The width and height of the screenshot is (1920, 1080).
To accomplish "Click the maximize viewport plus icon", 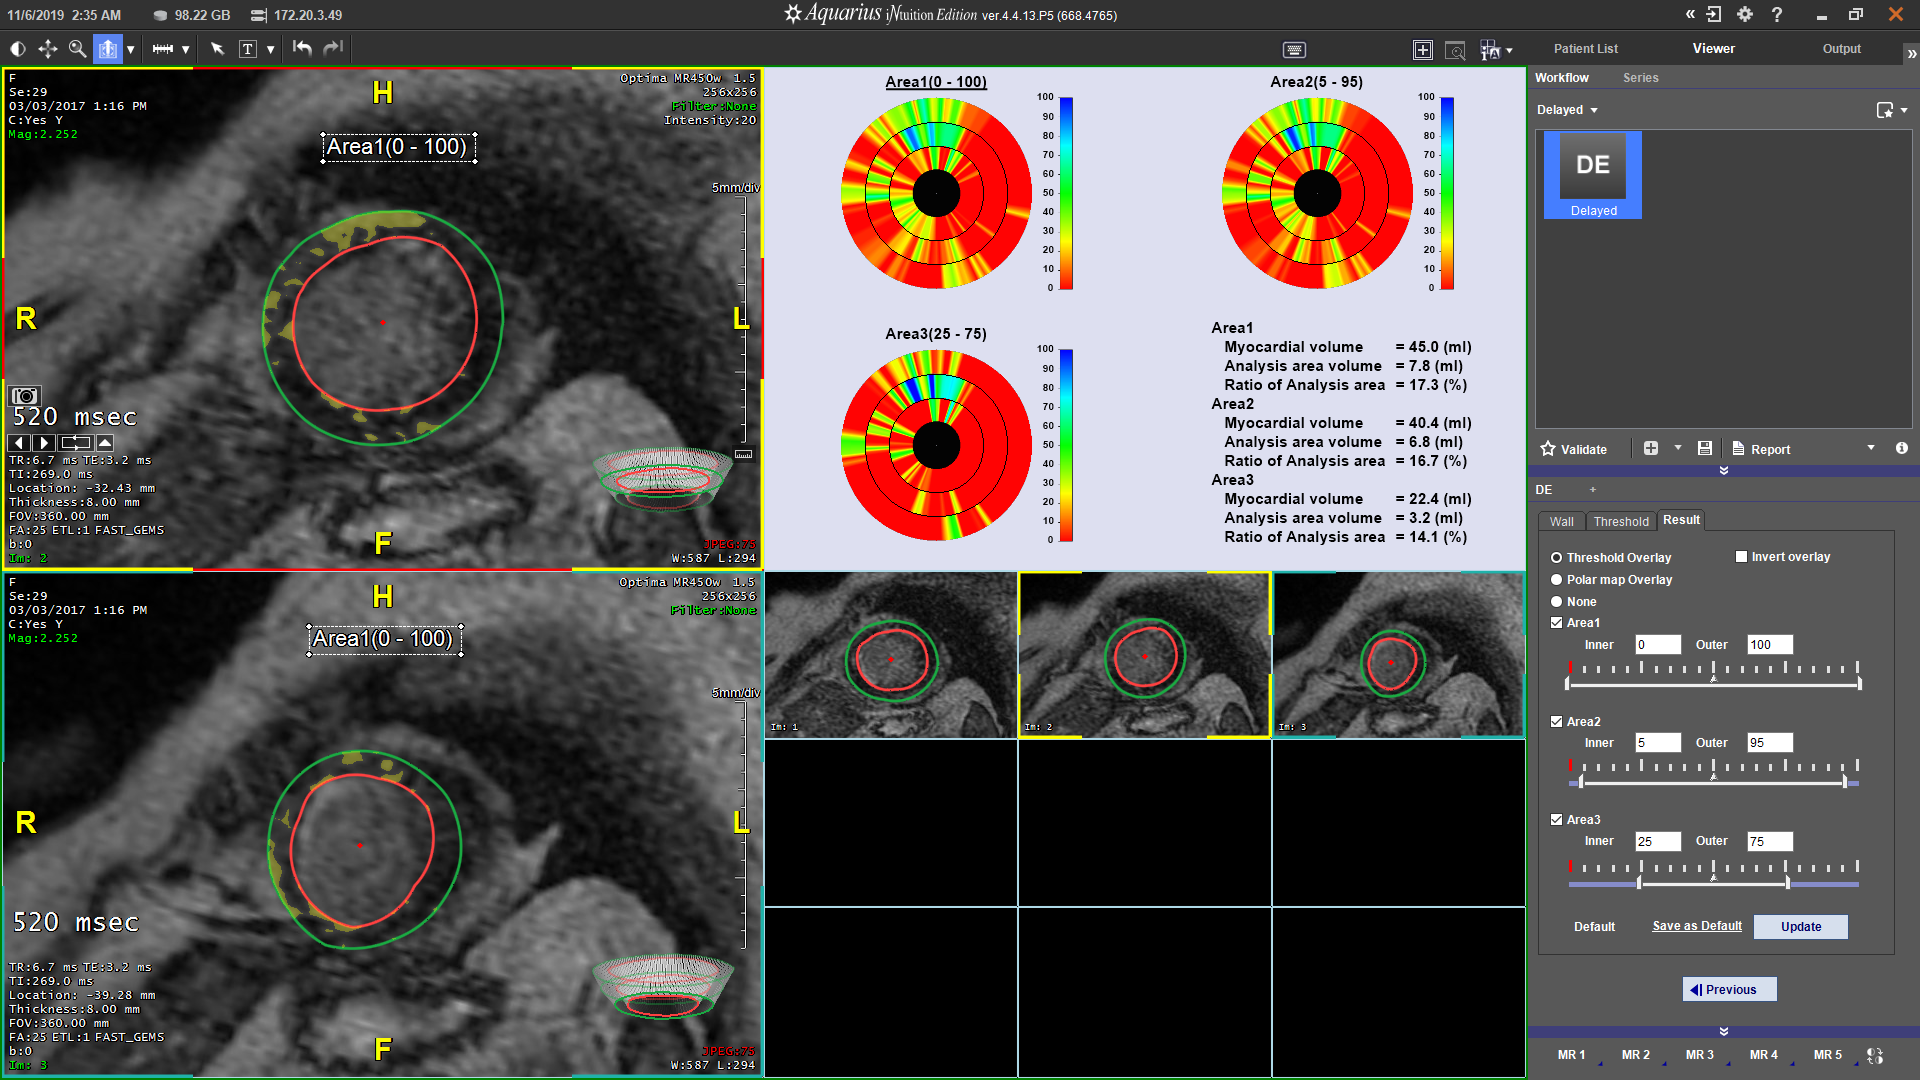I will pyautogui.click(x=1422, y=49).
